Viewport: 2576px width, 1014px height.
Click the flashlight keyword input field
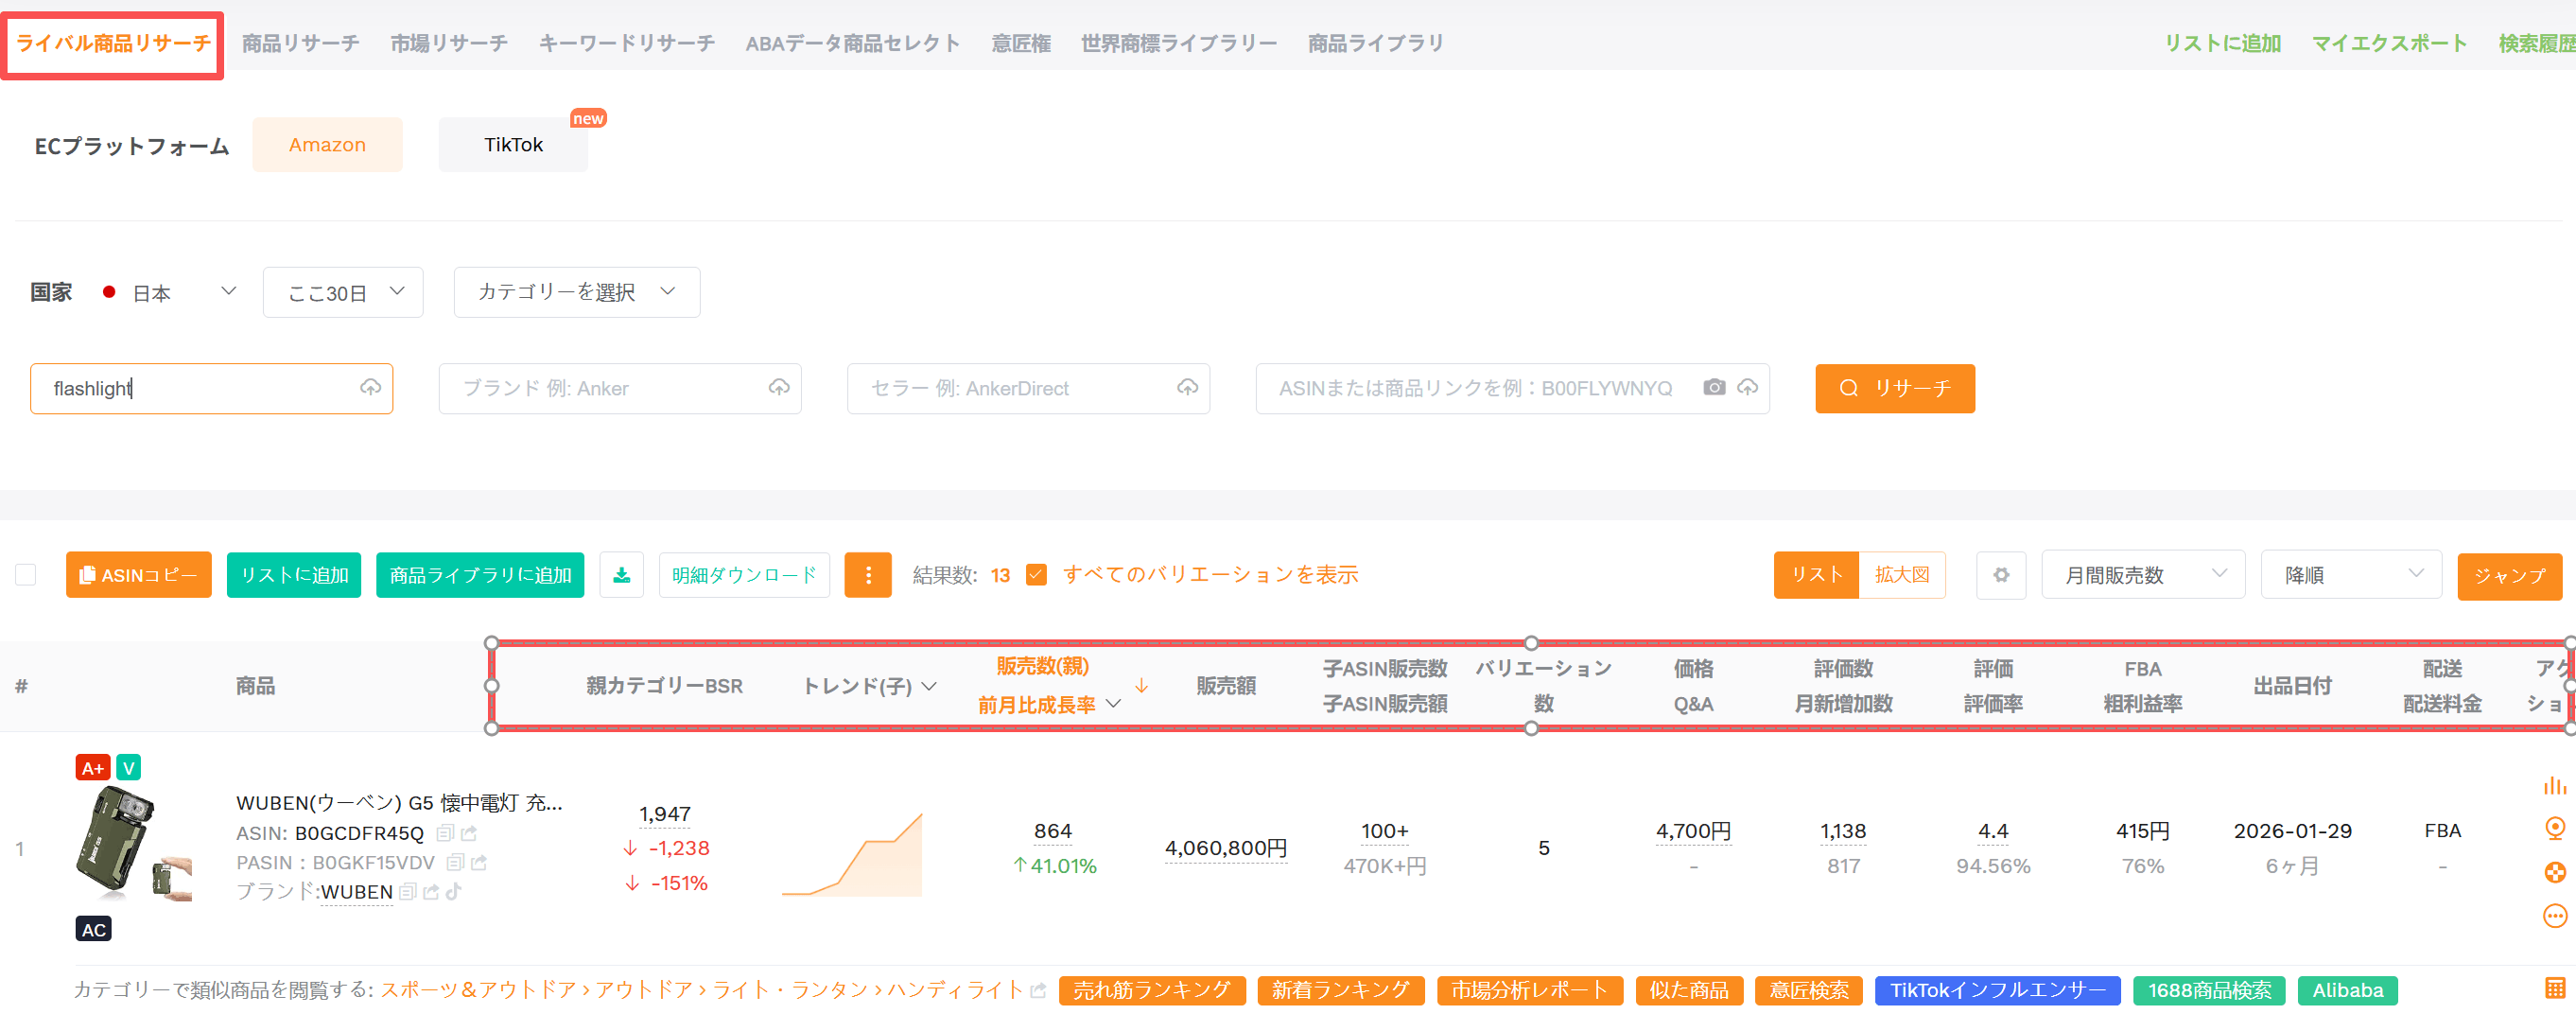coord(211,388)
